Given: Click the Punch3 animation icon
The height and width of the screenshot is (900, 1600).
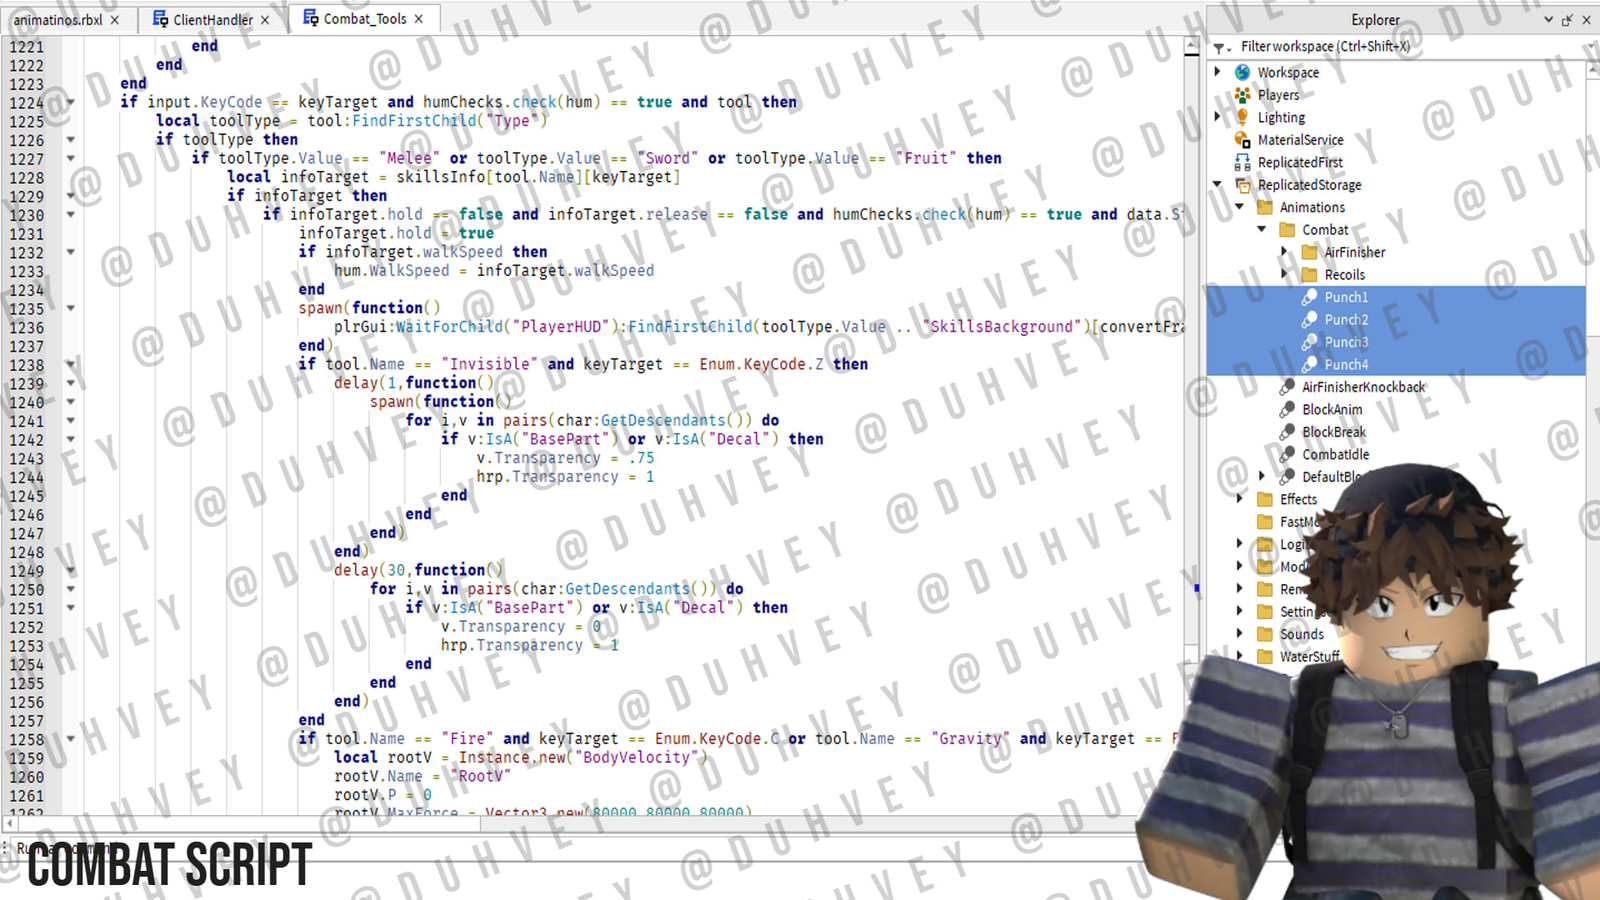Looking at the screenshot, I should click(x=1309, y=342).
